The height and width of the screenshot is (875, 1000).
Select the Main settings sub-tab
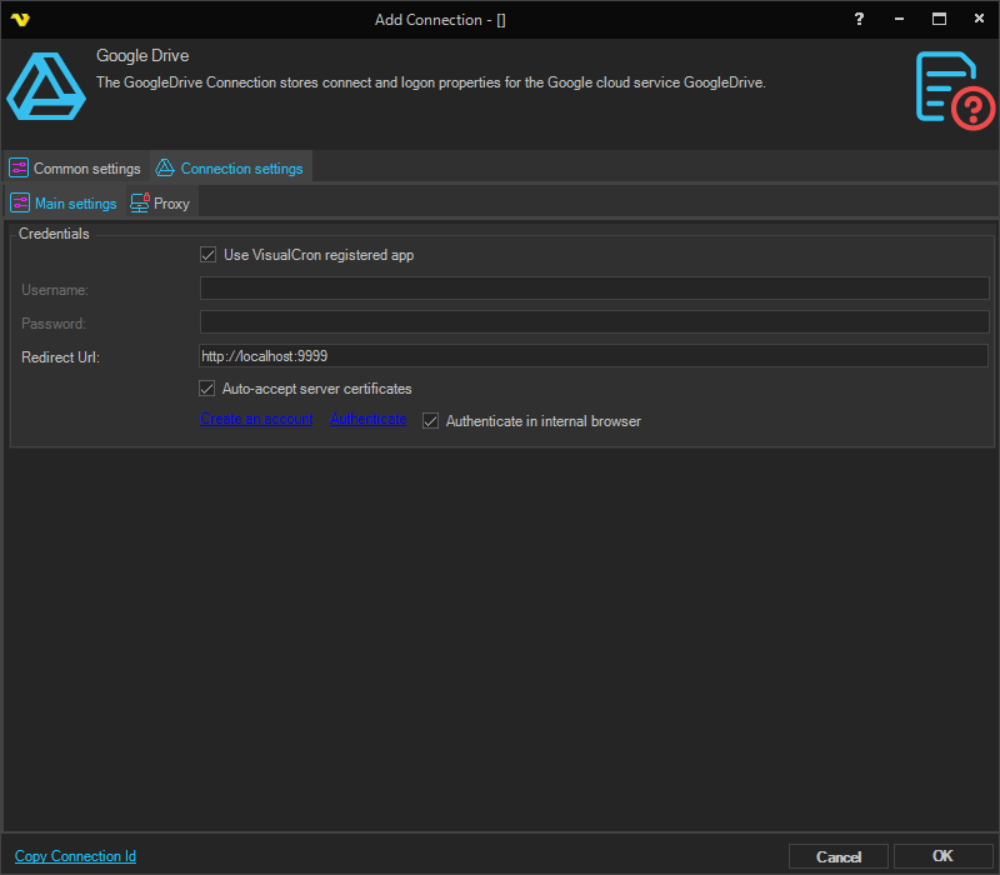76,203
